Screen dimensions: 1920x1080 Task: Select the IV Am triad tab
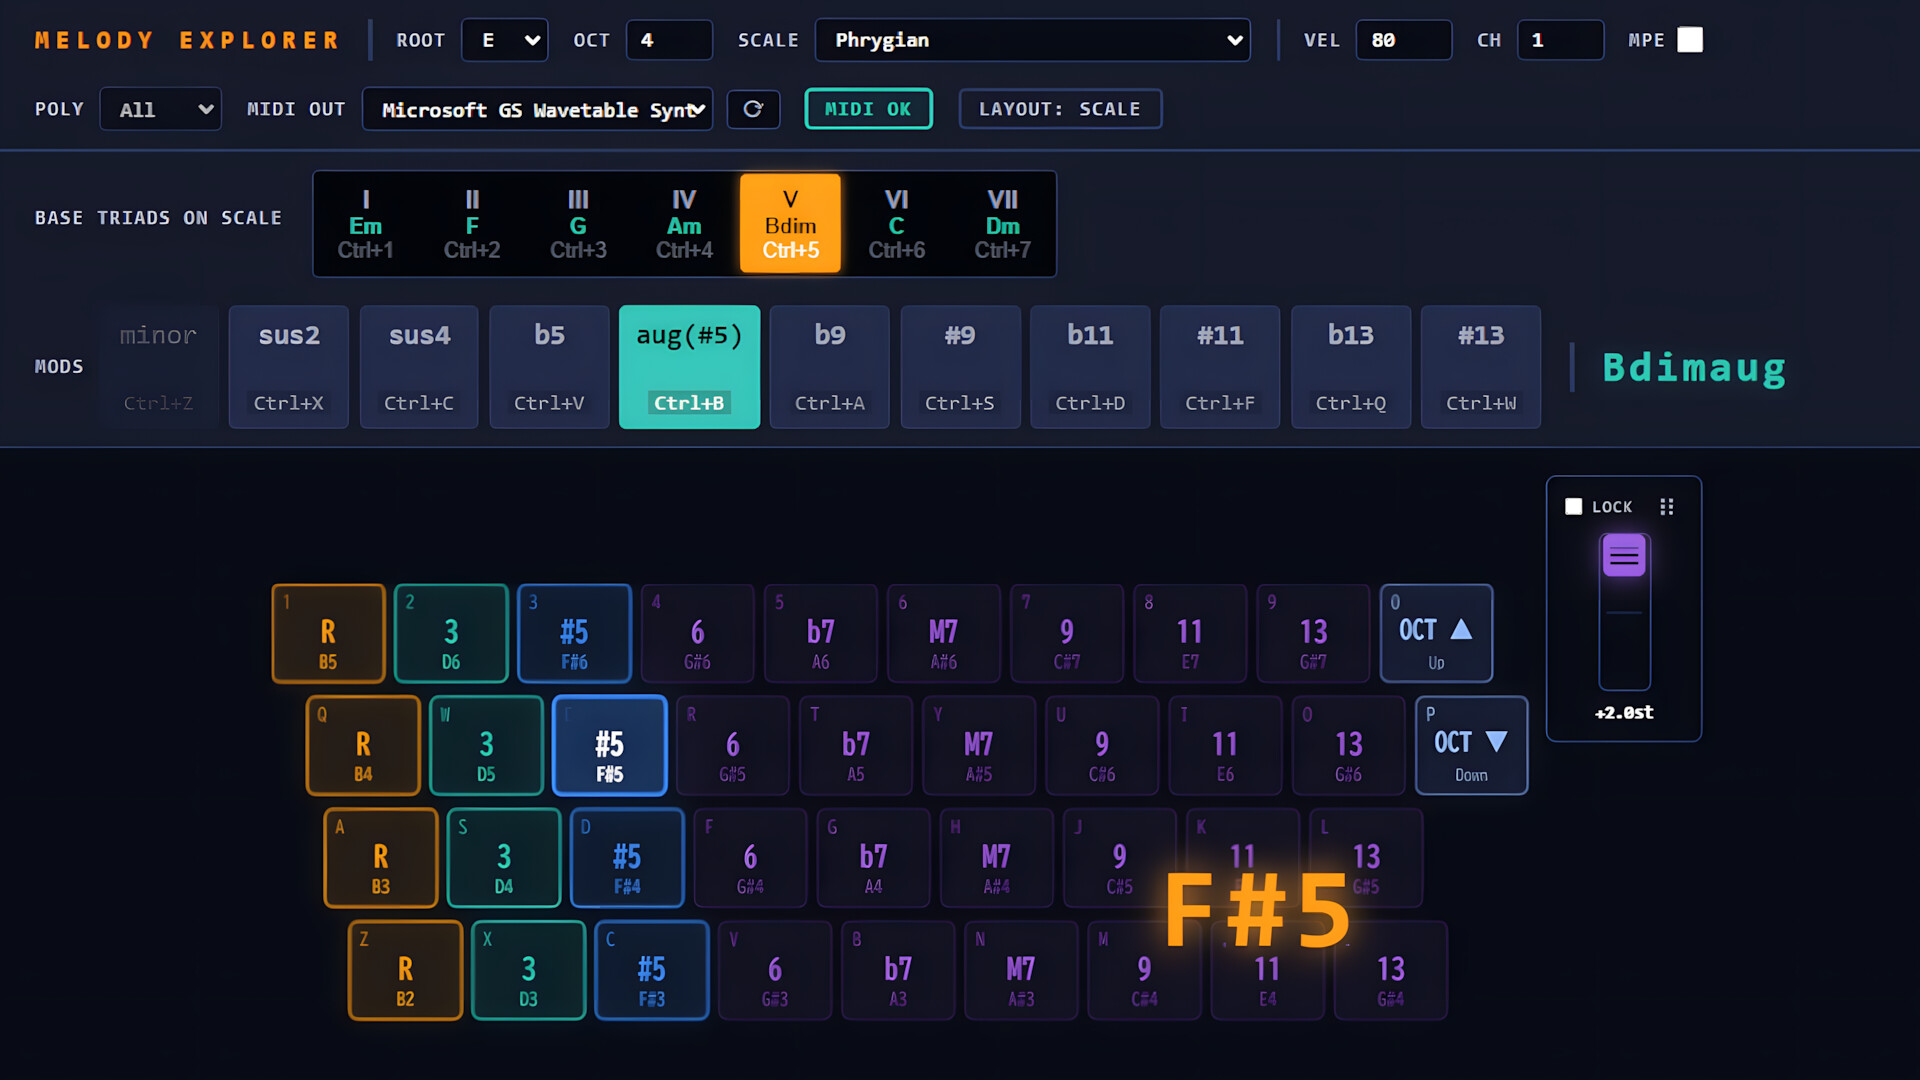tap(684, 224)
